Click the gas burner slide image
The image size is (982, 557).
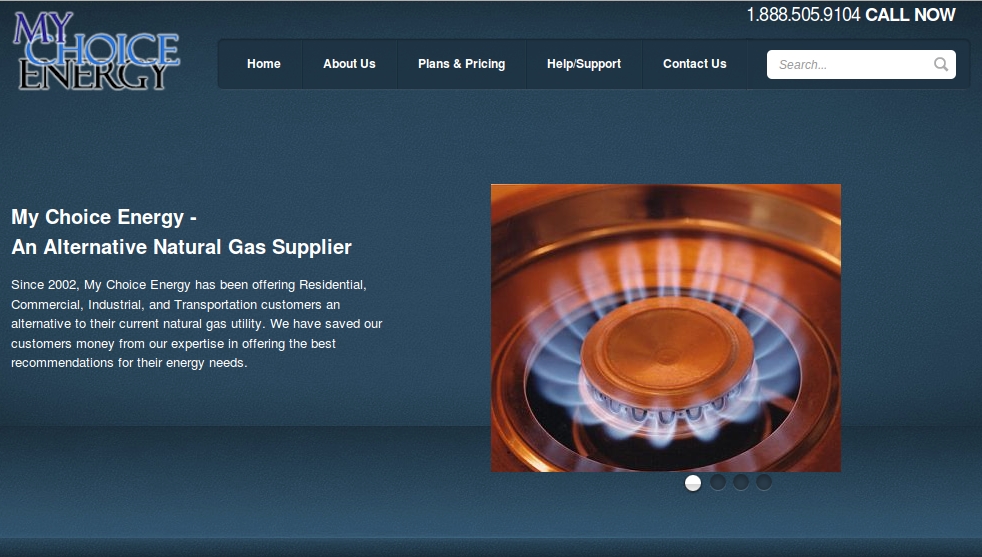tap(666, 328)
